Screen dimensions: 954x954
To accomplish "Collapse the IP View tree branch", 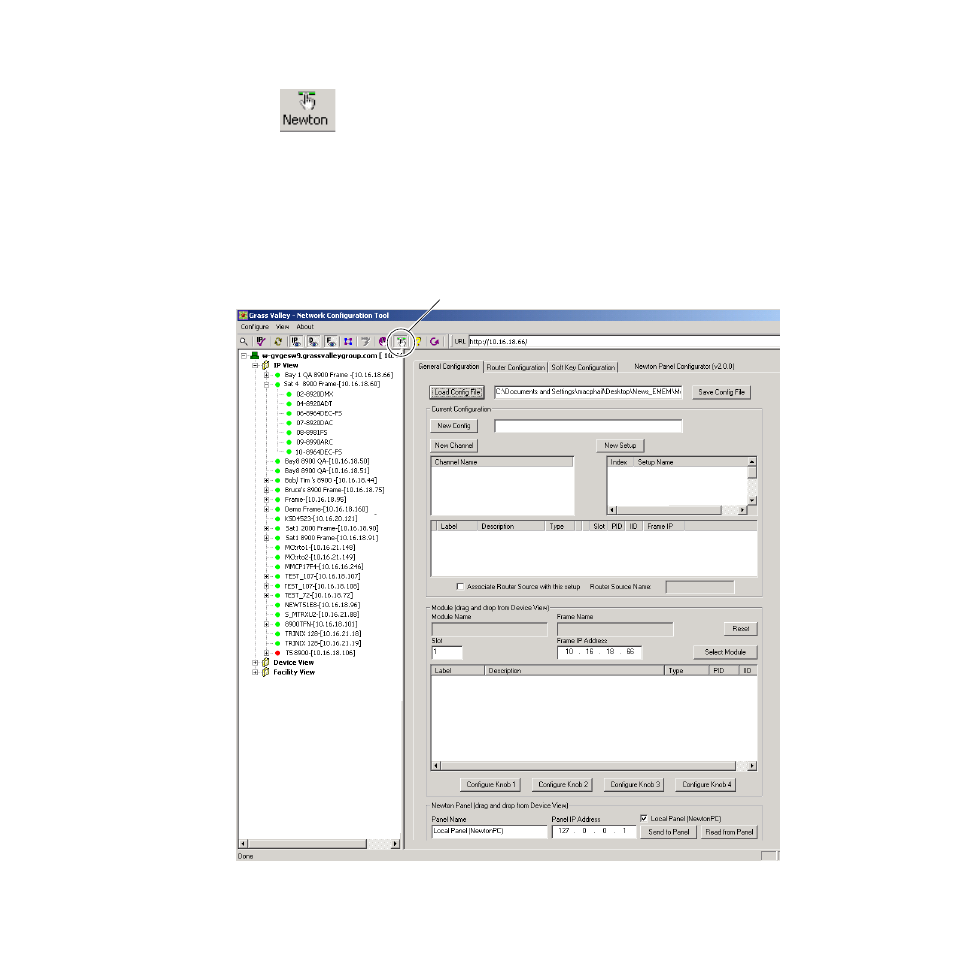I will tap(256, 366).
